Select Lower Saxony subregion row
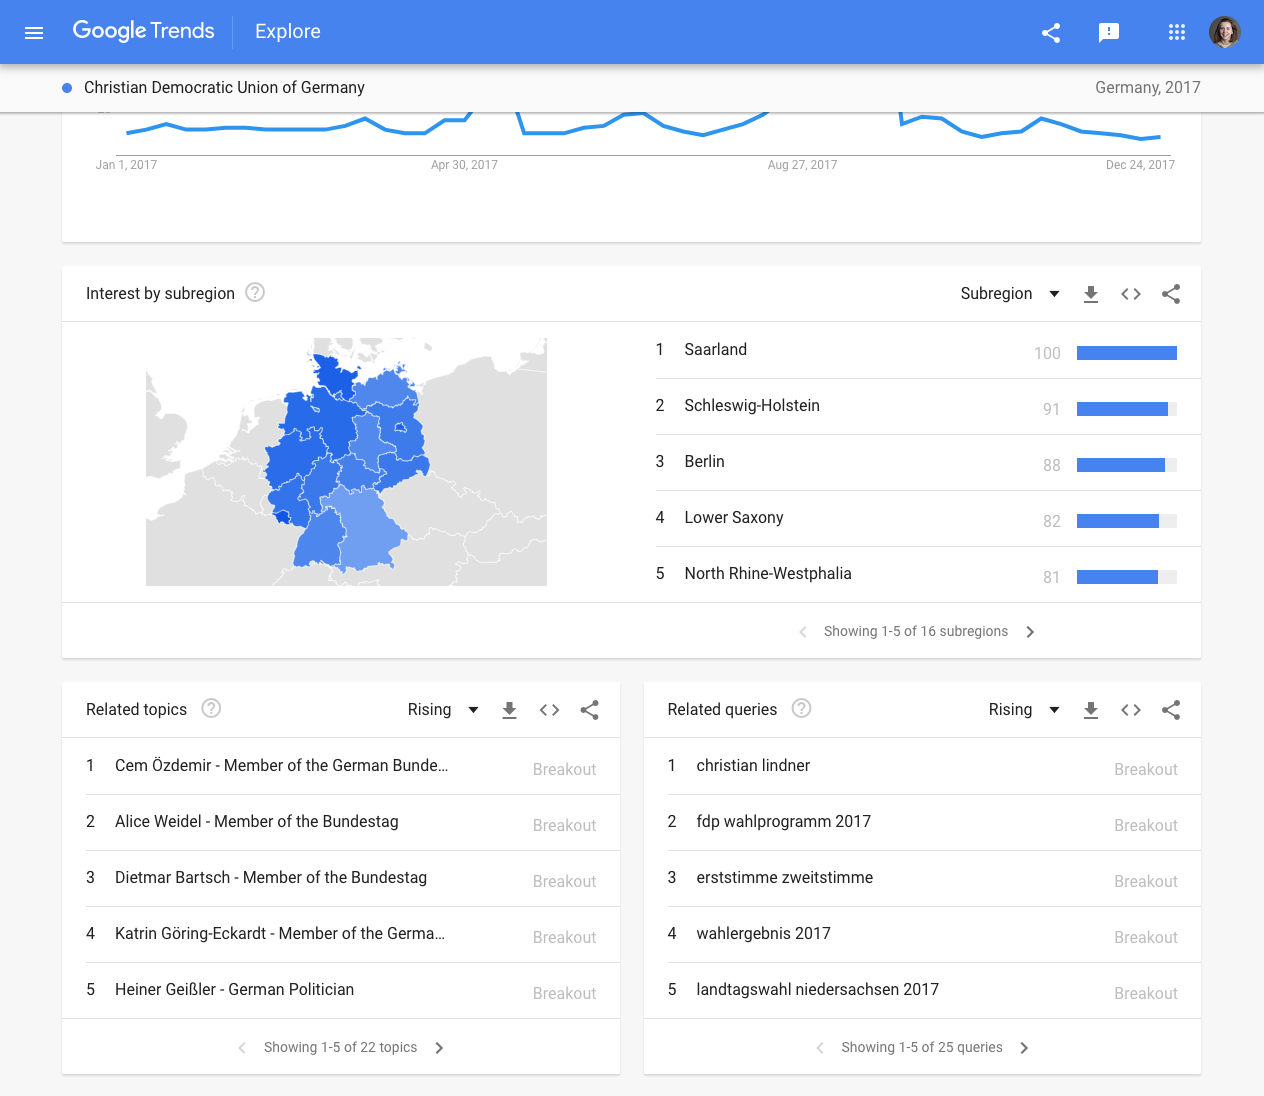The width and height of the screenshot is (1264, 1096). tap(928, 518)
